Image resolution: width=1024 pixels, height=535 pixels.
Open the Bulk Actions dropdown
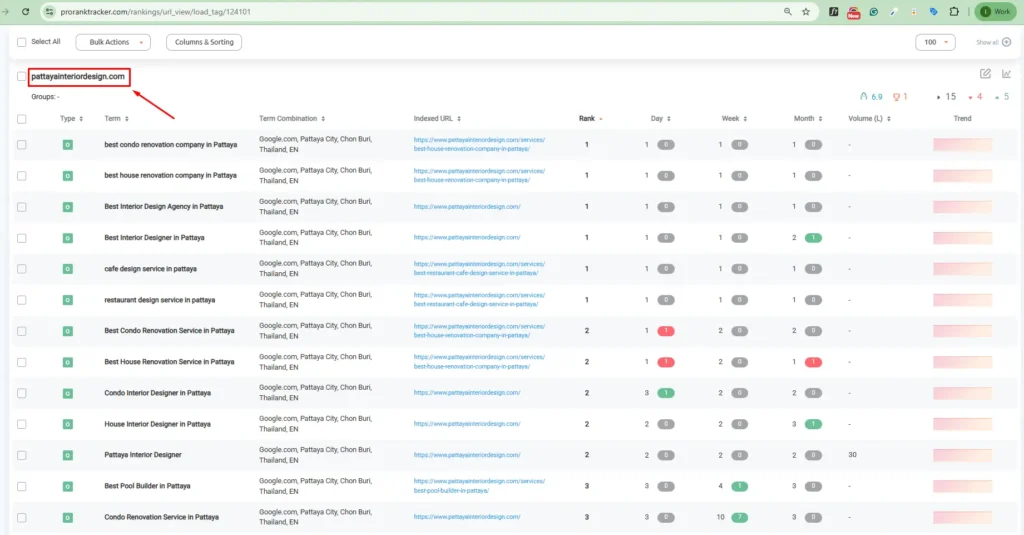113,42
